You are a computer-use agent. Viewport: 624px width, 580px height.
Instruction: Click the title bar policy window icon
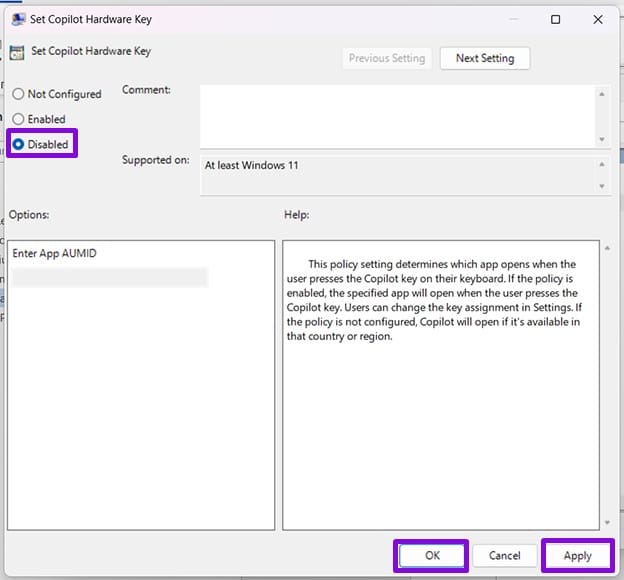point(18,19)
